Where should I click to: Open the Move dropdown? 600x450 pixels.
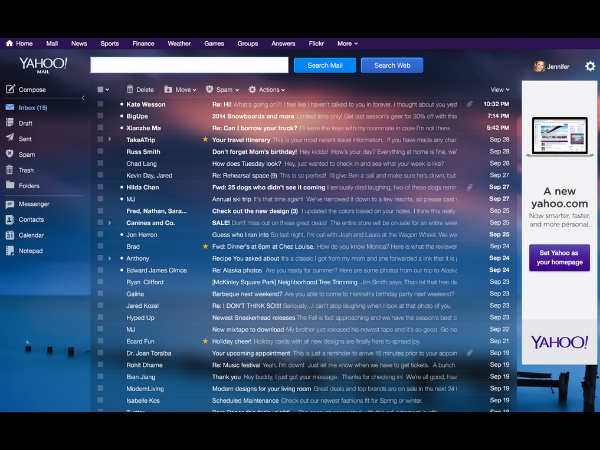coord(180,90)
